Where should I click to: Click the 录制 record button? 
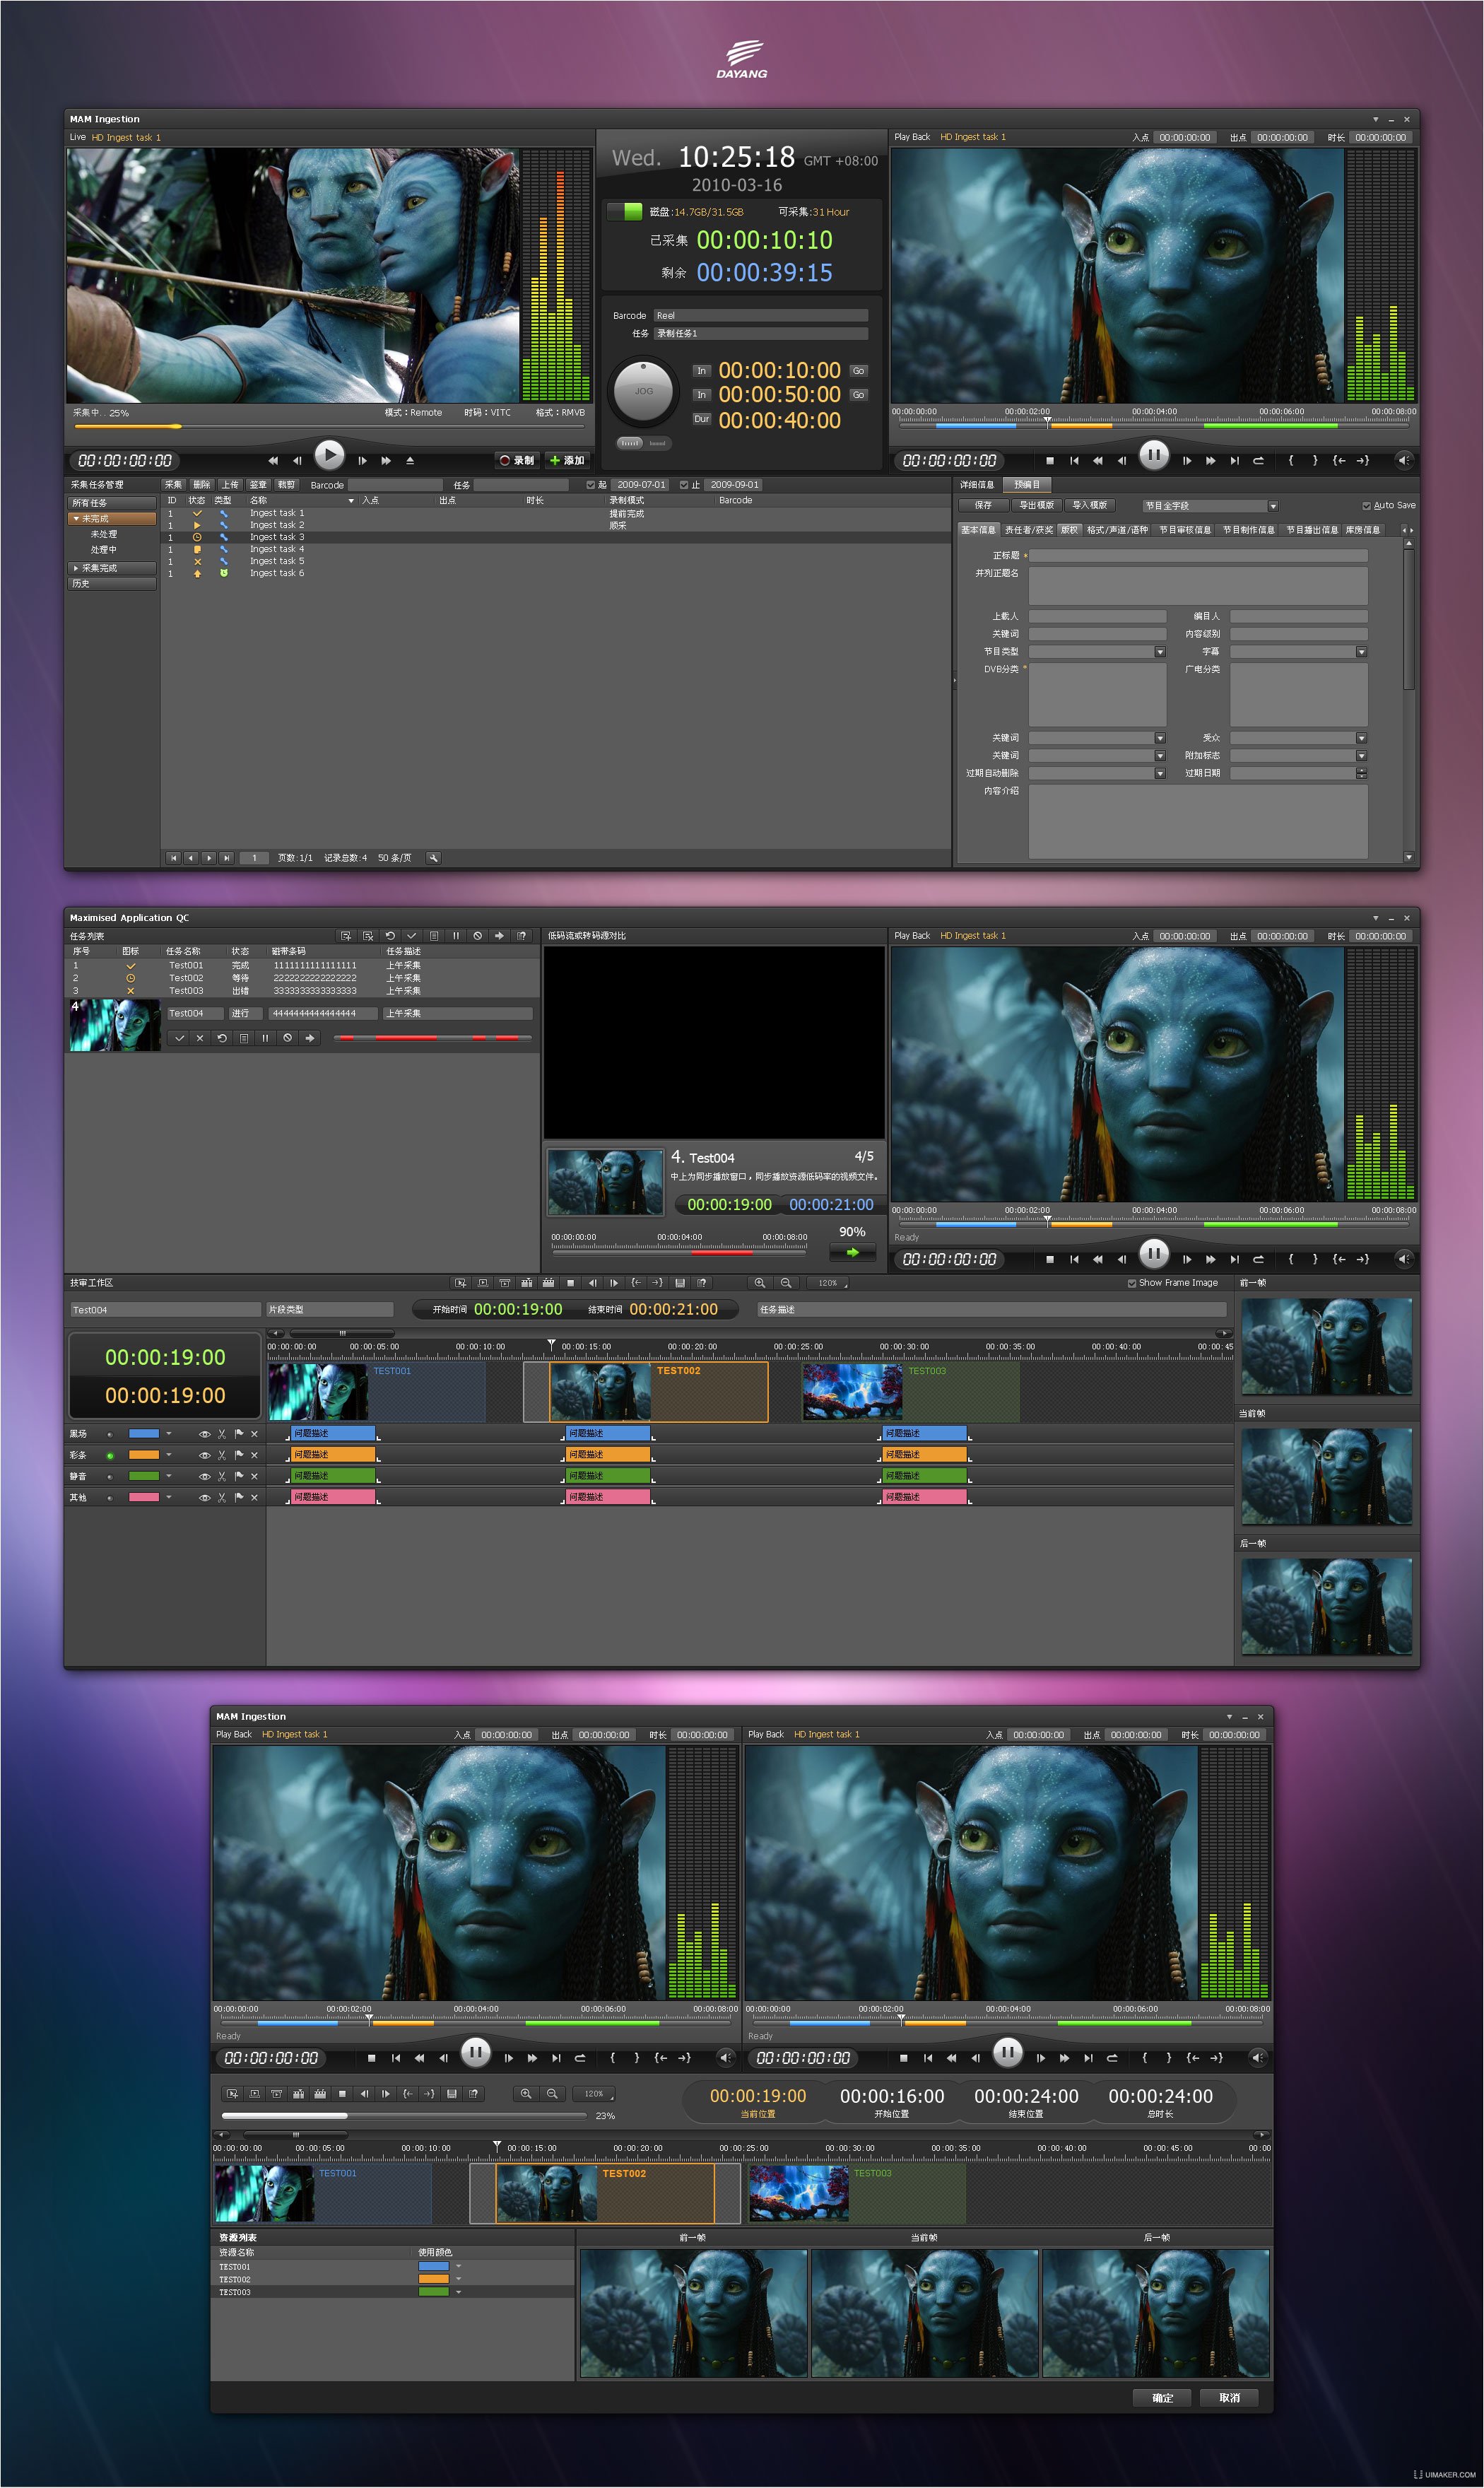pos(517,461)
